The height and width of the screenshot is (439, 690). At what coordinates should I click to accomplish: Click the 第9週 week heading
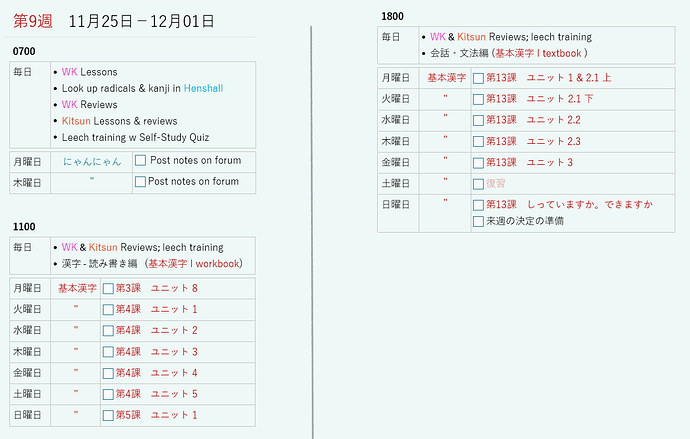pos(33,21)
